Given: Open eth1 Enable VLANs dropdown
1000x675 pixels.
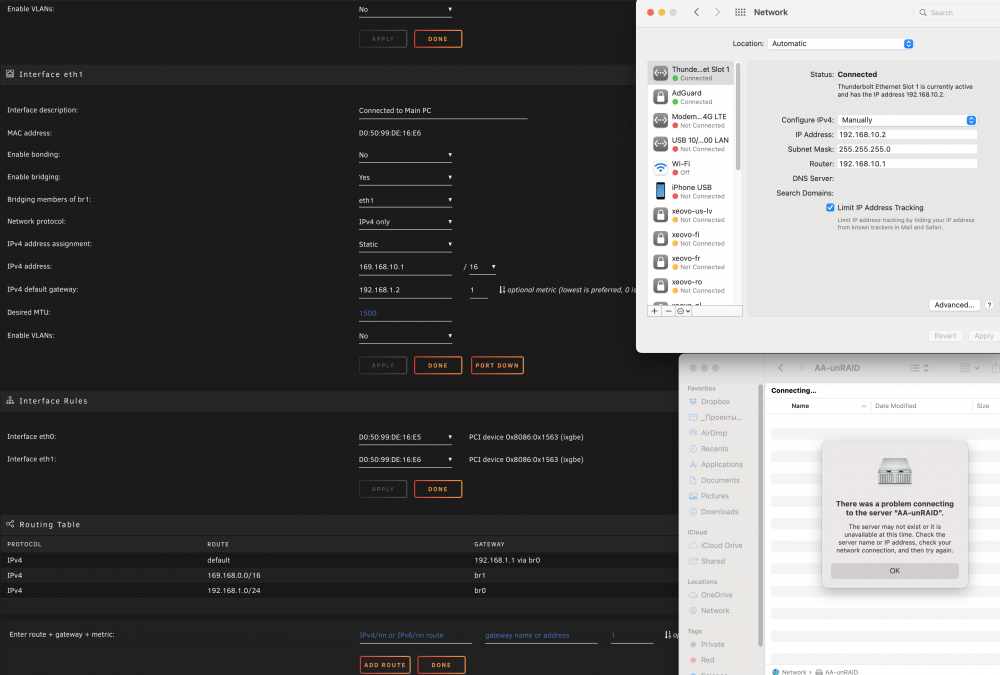Looking at the screenshot, I should [x=405, y=336].
